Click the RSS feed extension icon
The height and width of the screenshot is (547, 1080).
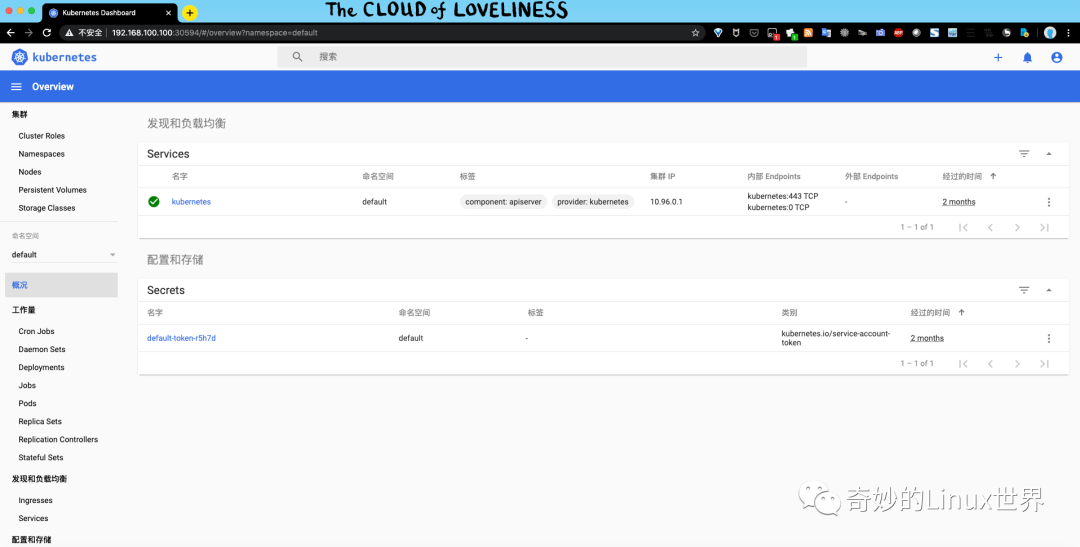click(809, 32)
